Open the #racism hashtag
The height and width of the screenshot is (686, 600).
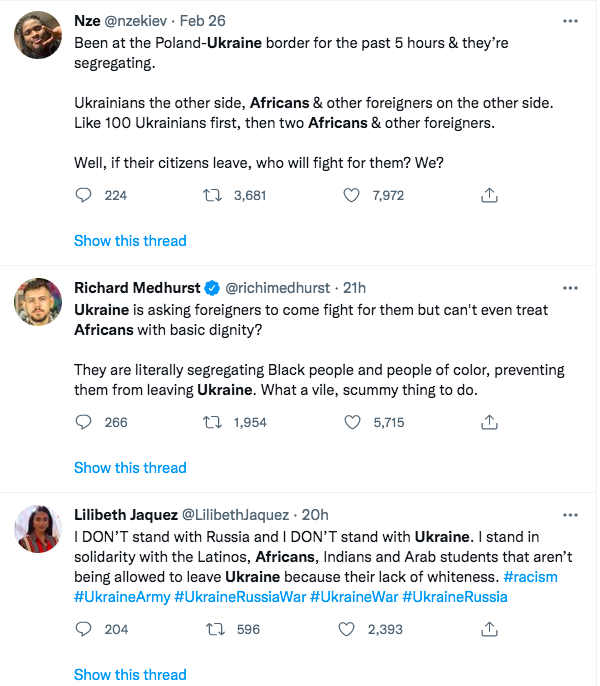(x=530, y=577)
